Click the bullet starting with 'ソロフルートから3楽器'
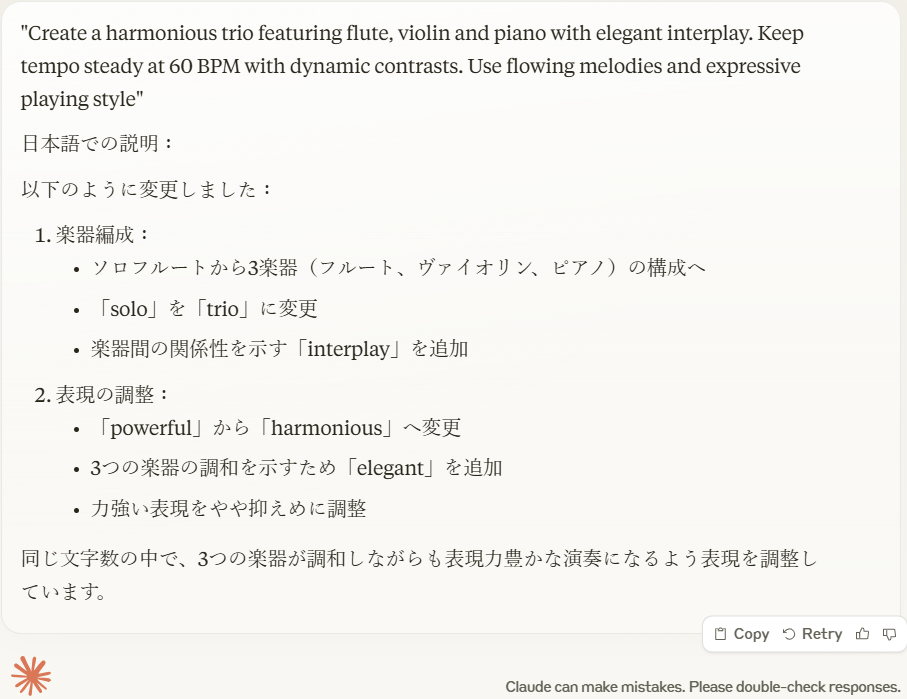Viewport: 907px width, 699px height. 399,268
